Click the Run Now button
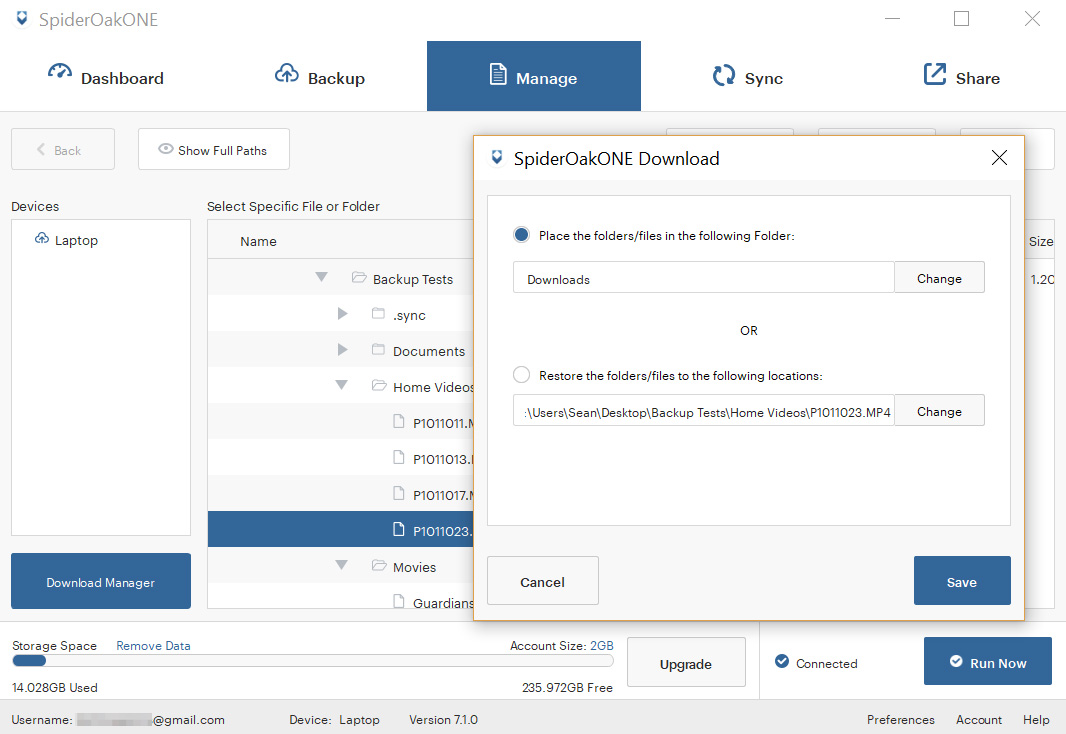This screenshot has height=734, width=1066. [x=988, y=661]
